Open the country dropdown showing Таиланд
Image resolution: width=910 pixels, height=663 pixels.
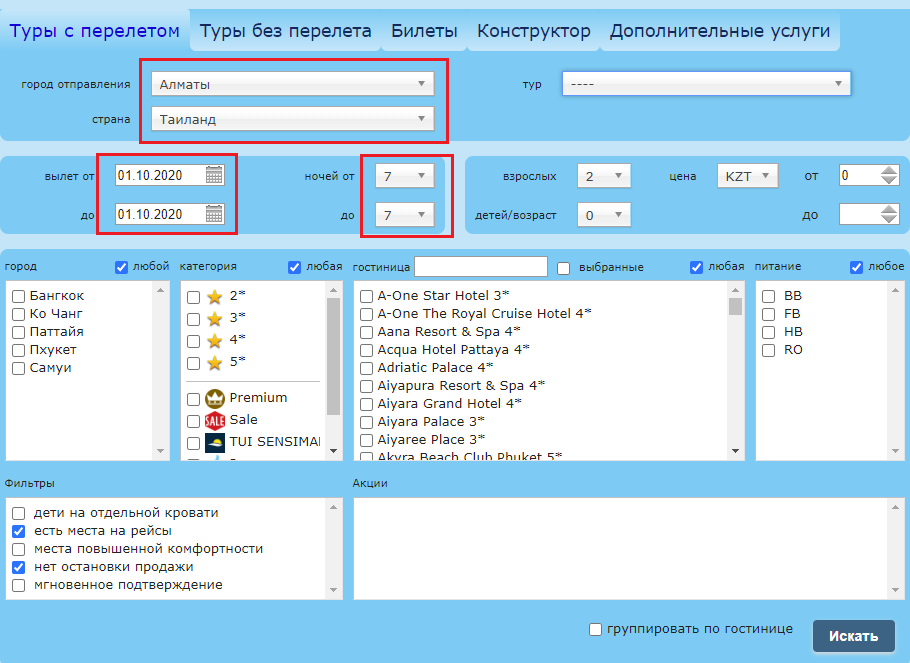[x=292, y=120]
